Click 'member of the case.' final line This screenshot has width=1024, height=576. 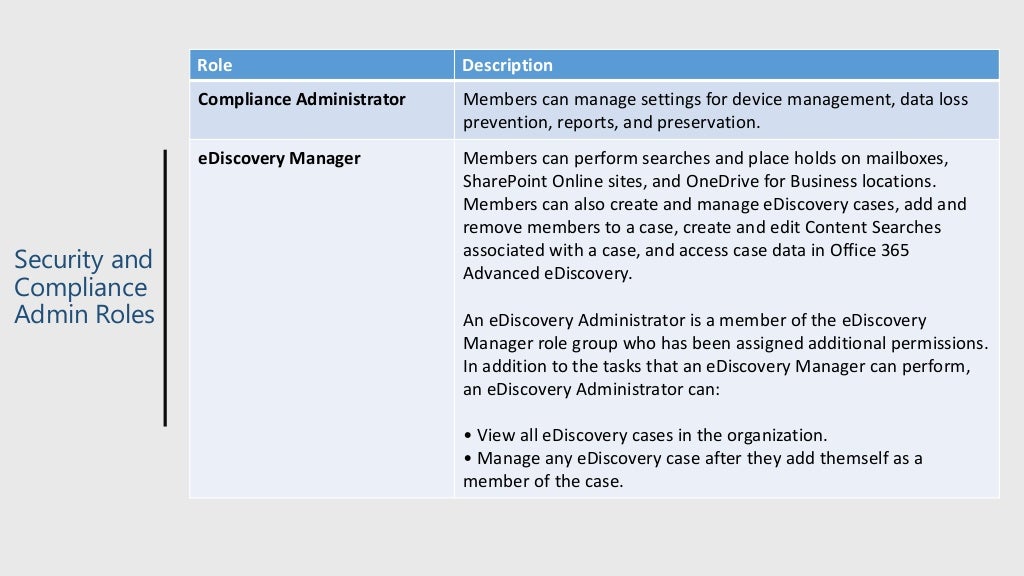click(x=543, y=481)
